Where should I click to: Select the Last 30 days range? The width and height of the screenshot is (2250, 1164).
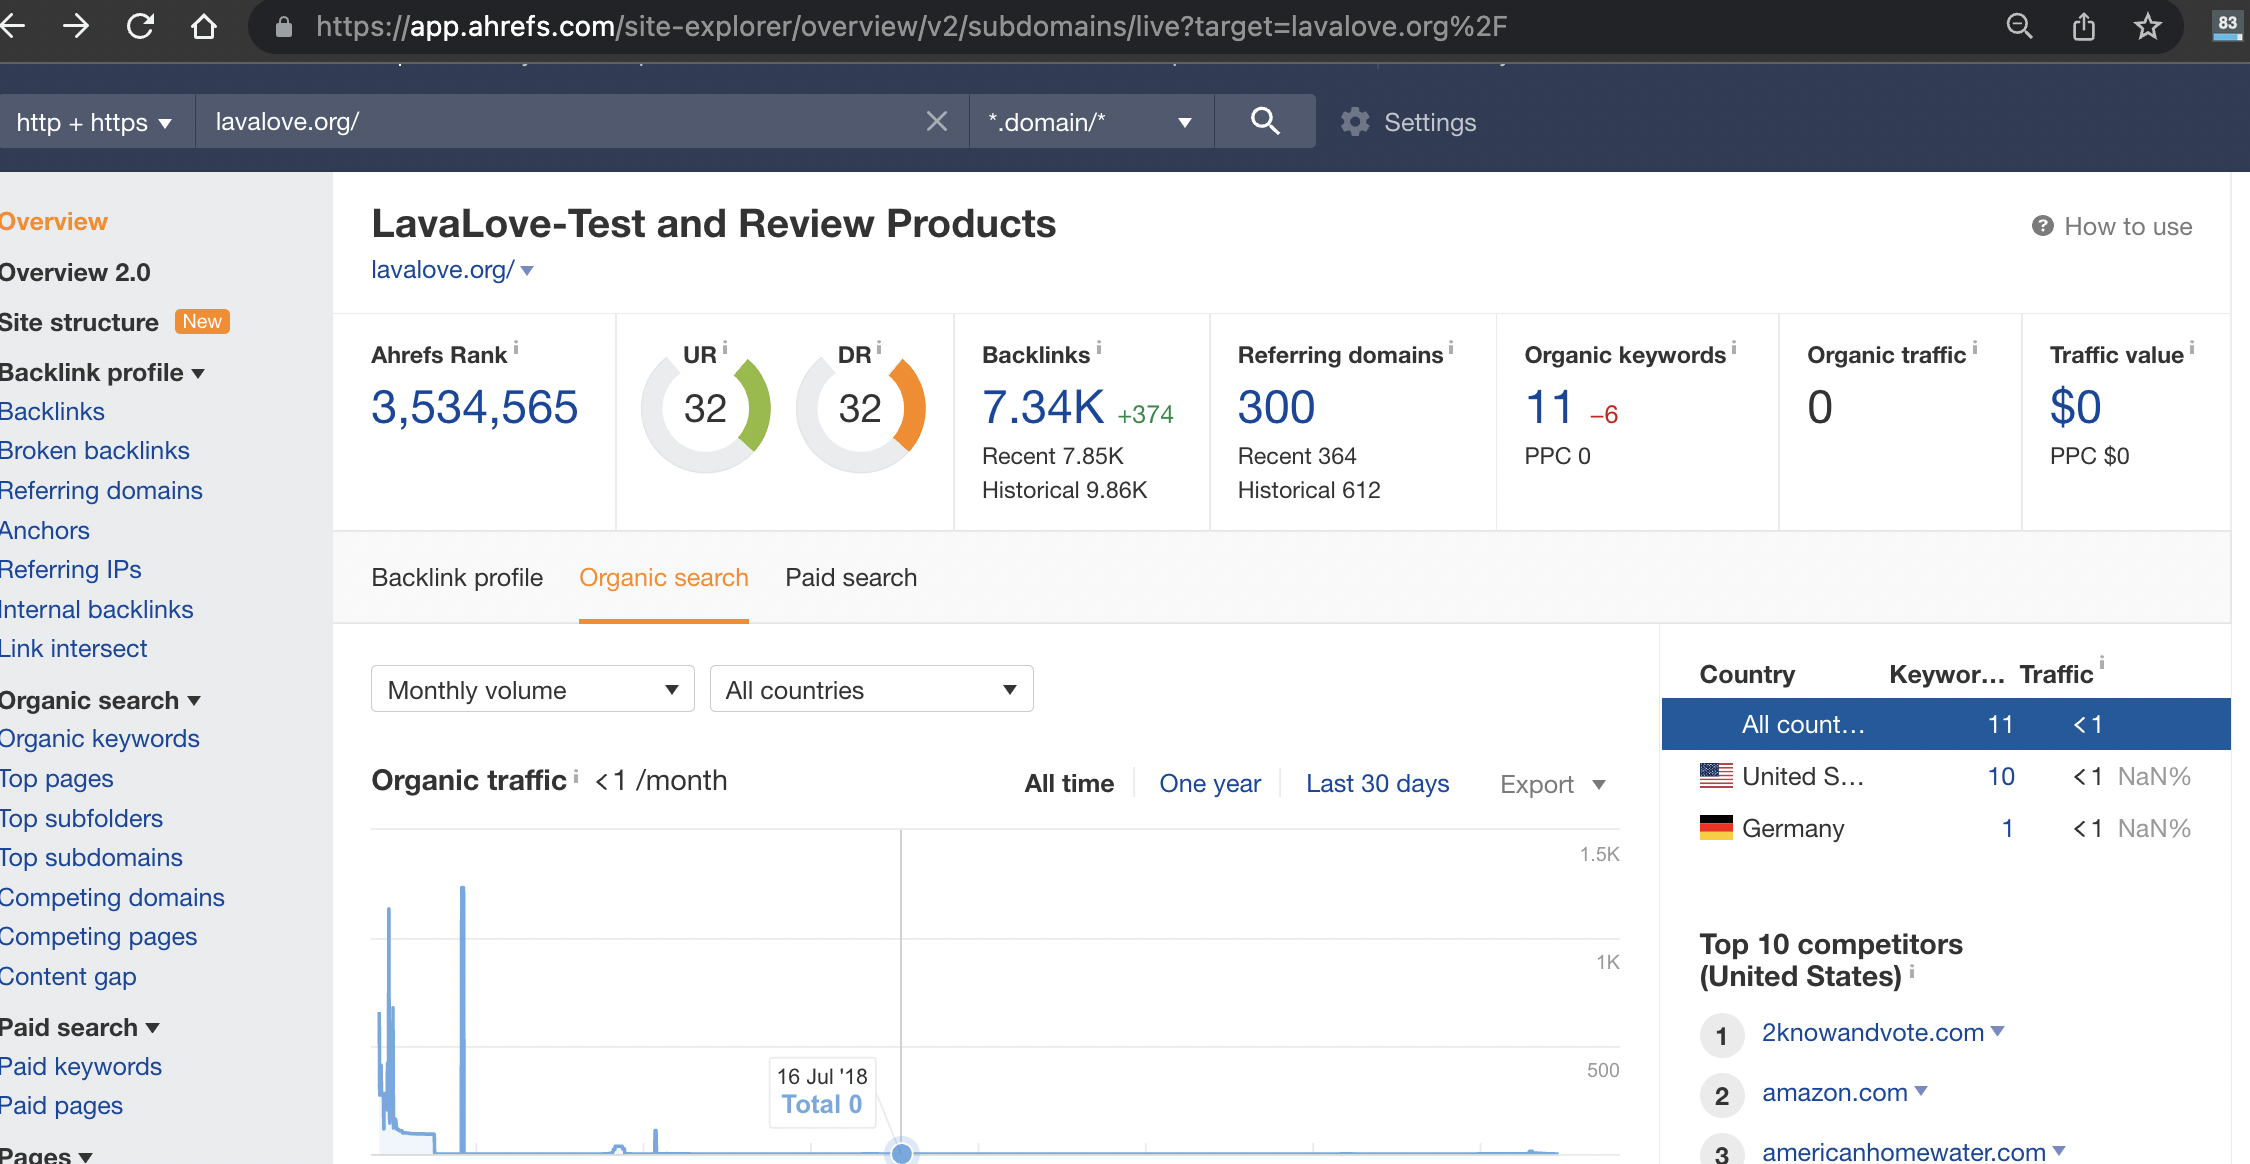pos(1377,783)
